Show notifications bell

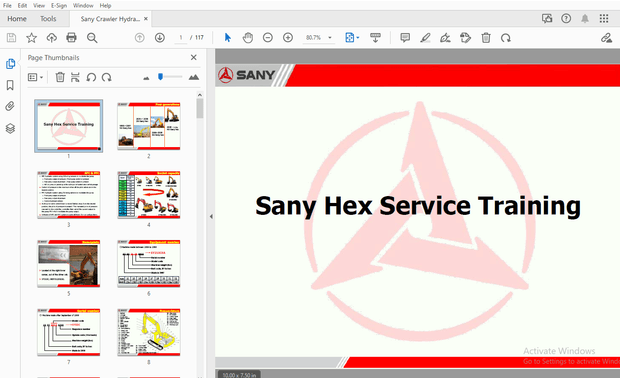pos(585,19)
